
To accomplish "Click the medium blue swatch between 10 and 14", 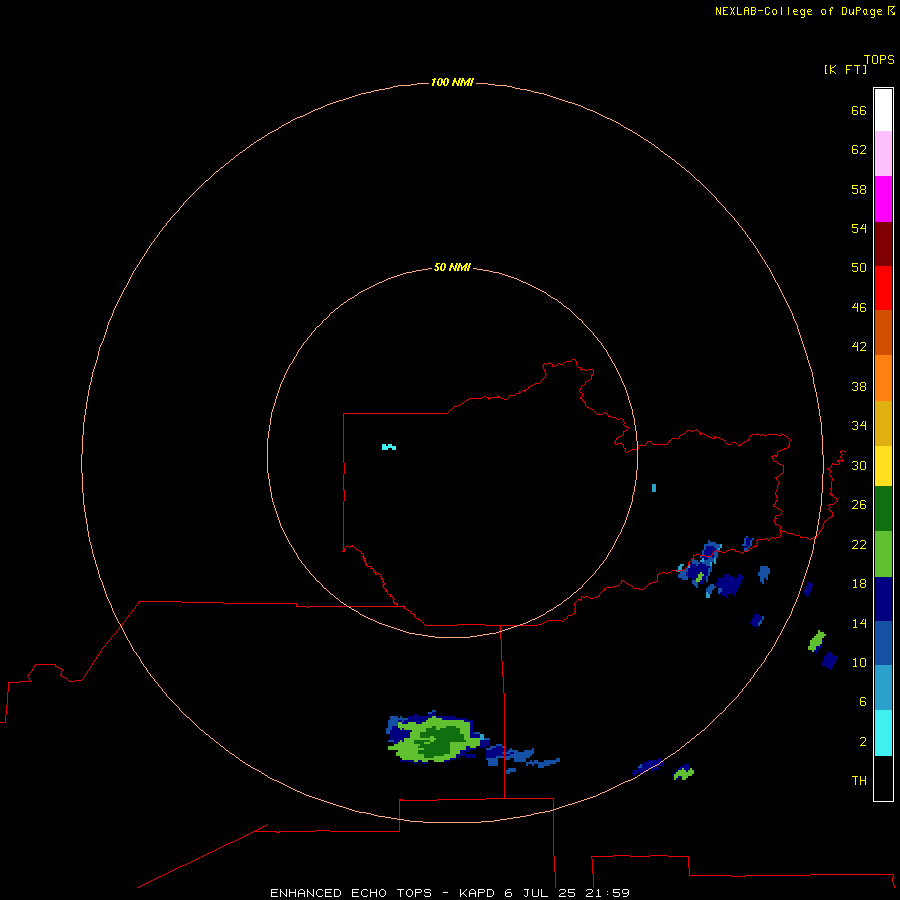I will click(883, 643).
